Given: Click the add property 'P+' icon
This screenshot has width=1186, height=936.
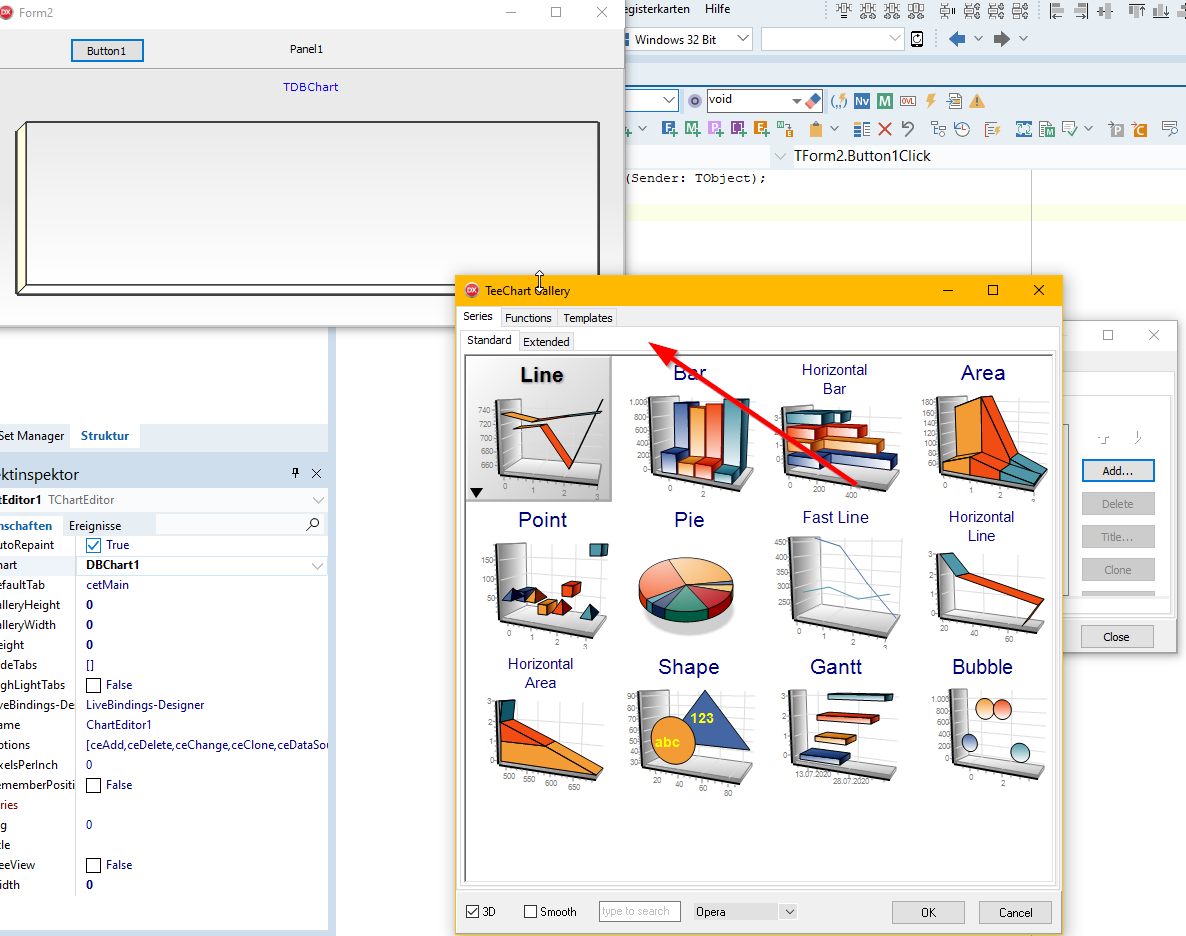Looking at the screenshot, I should [716, 129].
